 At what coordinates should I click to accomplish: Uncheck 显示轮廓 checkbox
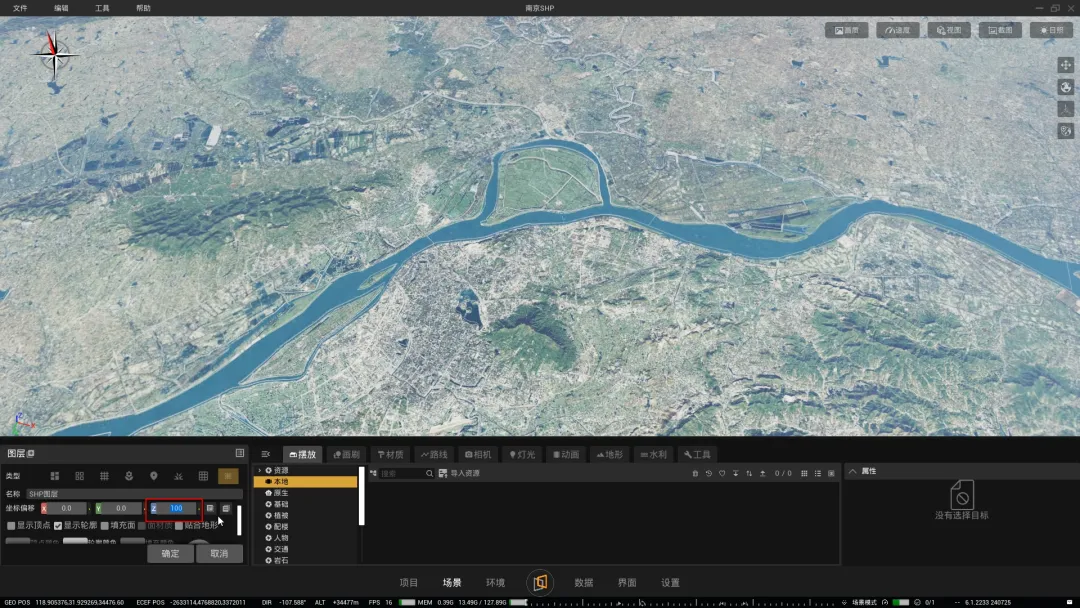tap(58, 525)
